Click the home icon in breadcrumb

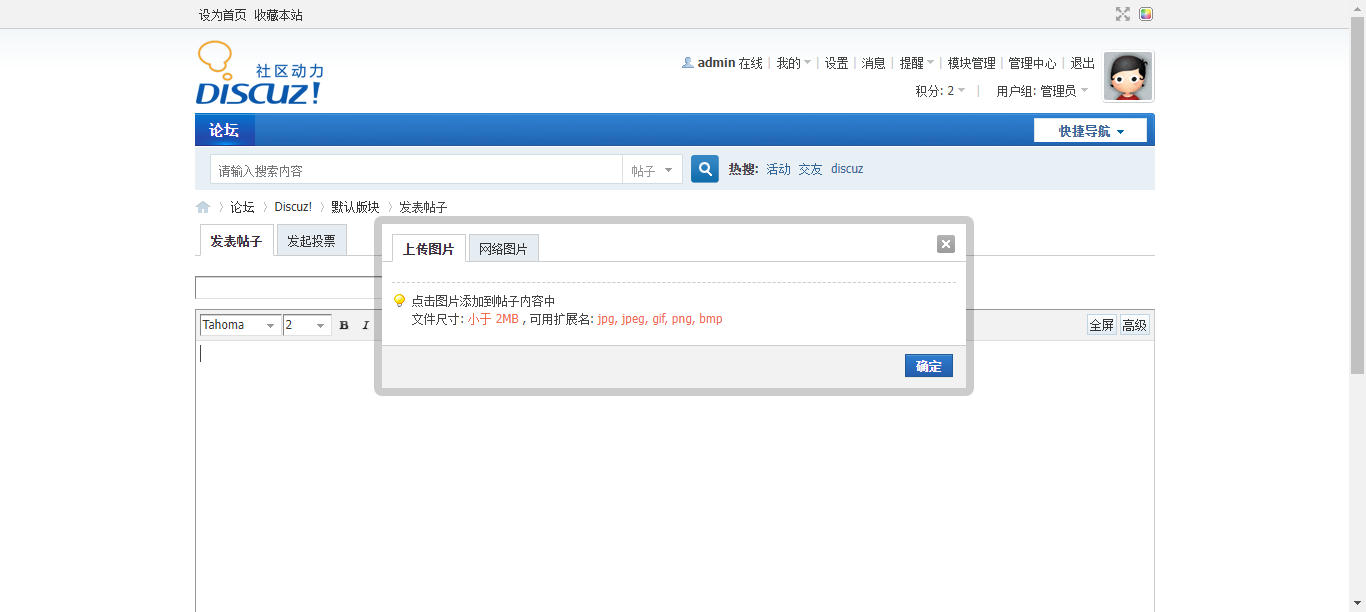point(203,207)
